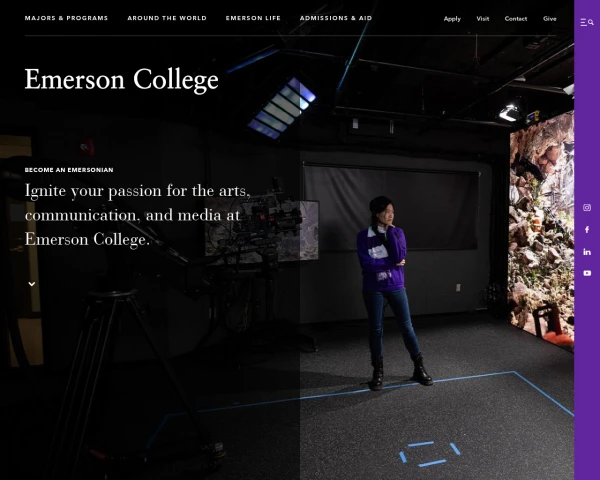Open the Majors & Programs menu
Image resolution: width=600 pixels, height=480 pixels.
coord(66,18)
